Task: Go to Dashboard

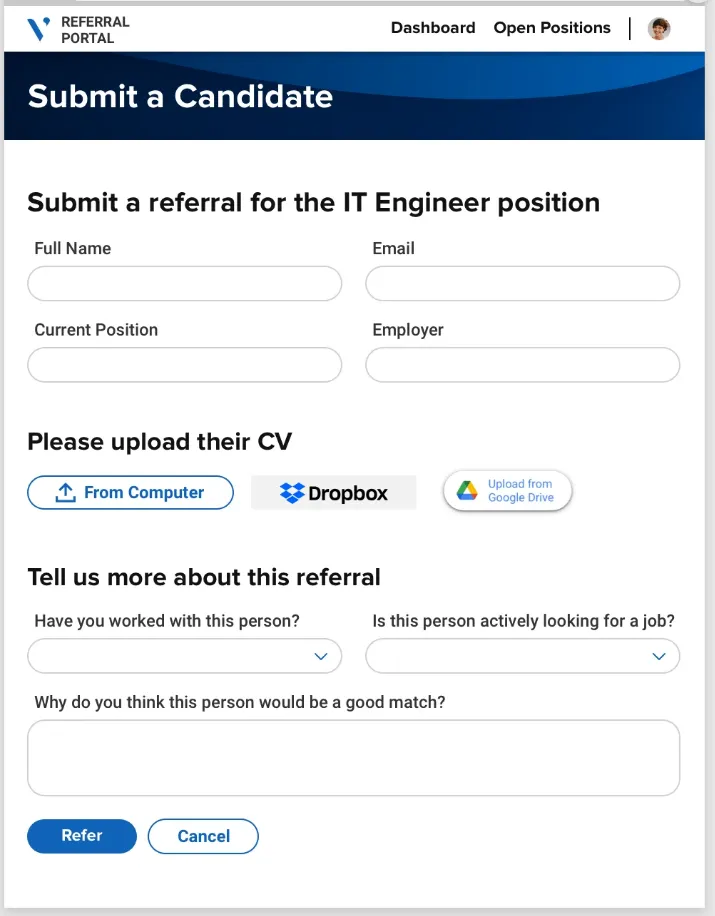Action: pos(433,28)
